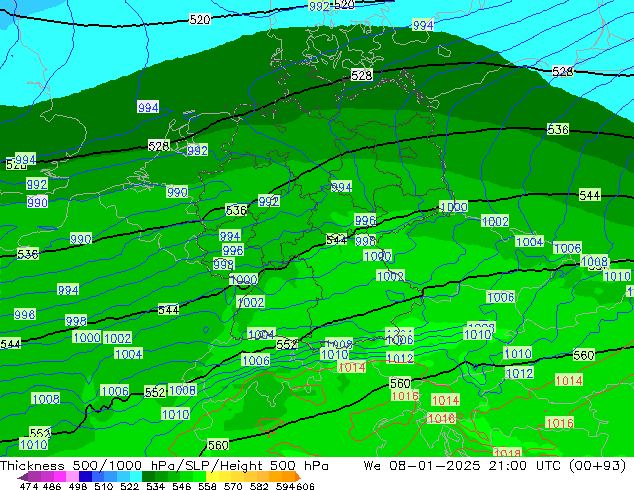
Task: Click the brightest green legend swatch
Action: click(x=199, y=477)
